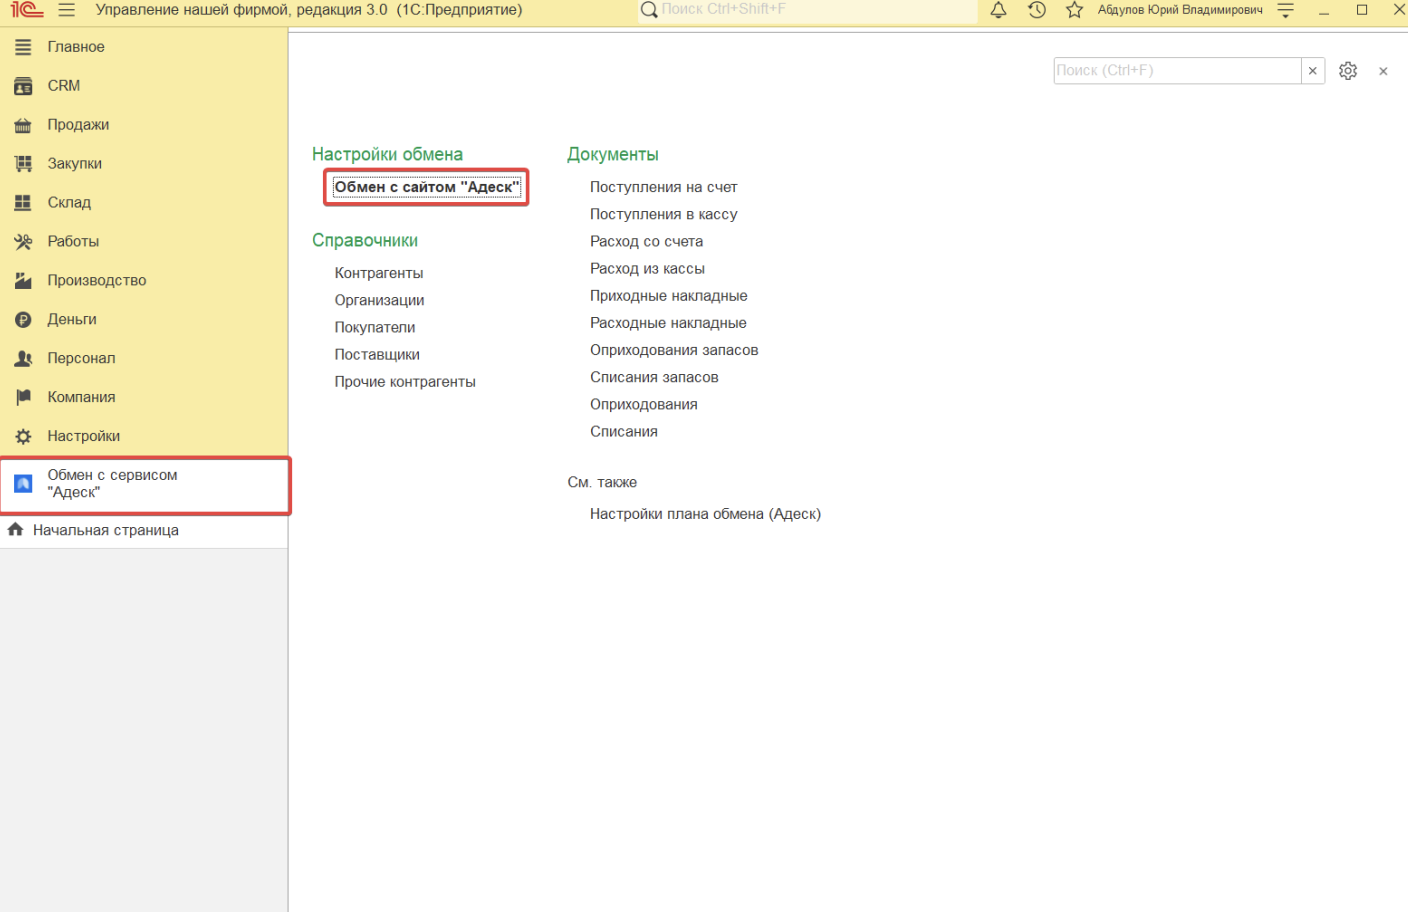Click the Адеск service icon

click(x=23, y=484)
